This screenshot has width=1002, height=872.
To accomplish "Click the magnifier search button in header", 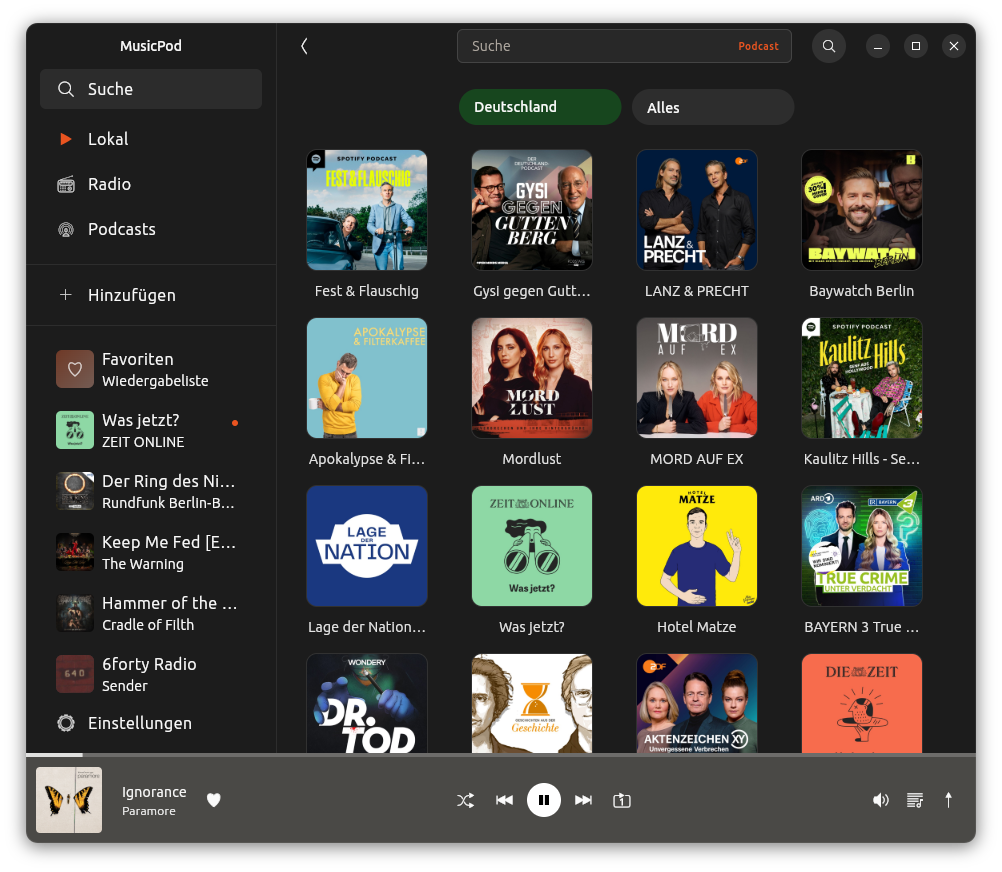I will click(829, 46).
